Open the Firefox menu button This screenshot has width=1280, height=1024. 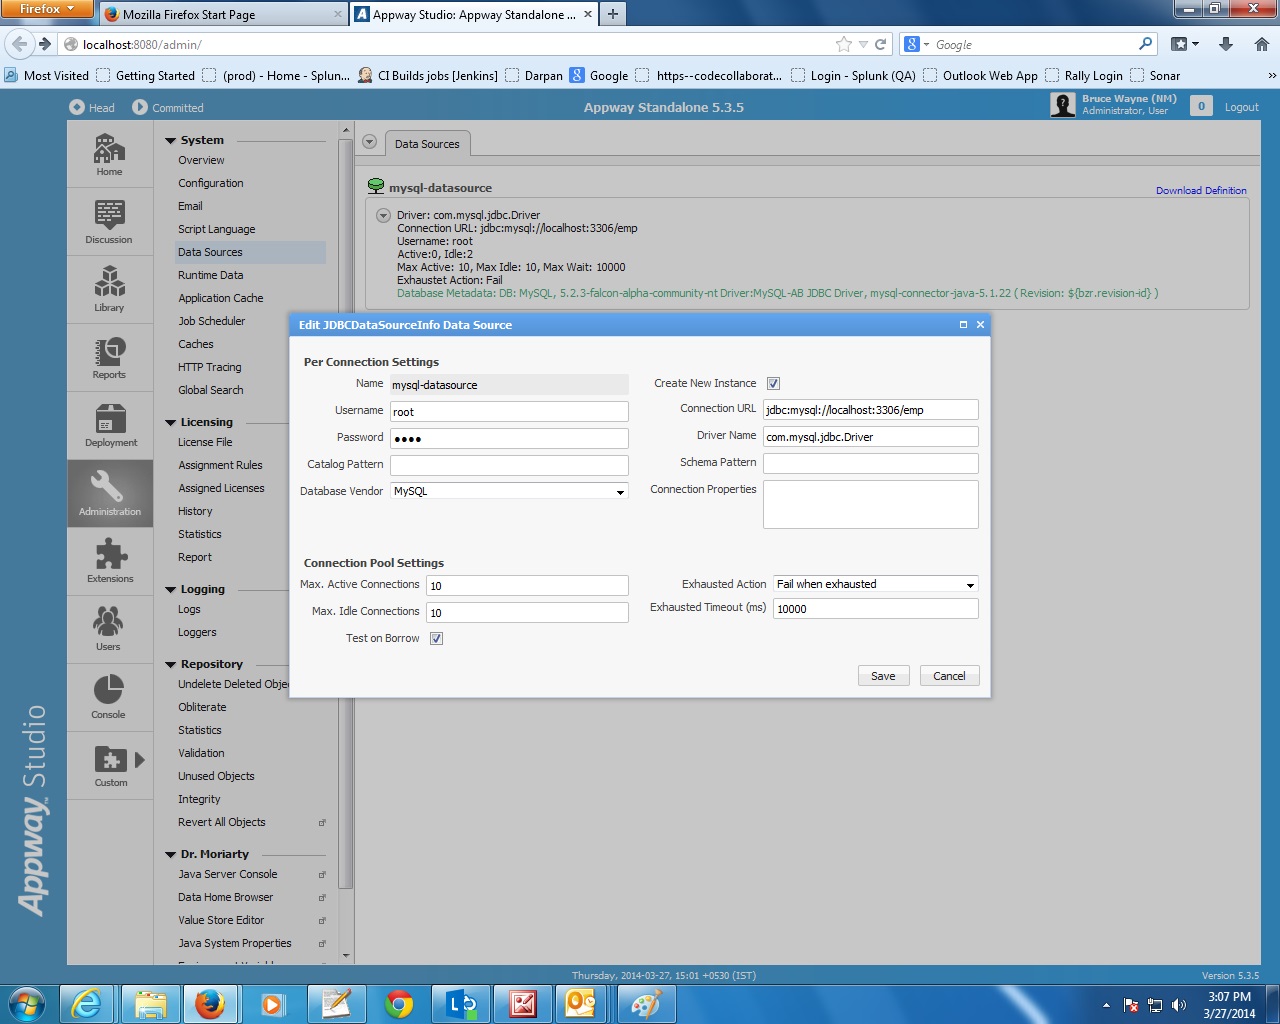pyautogui.click(x=47, y=9)
